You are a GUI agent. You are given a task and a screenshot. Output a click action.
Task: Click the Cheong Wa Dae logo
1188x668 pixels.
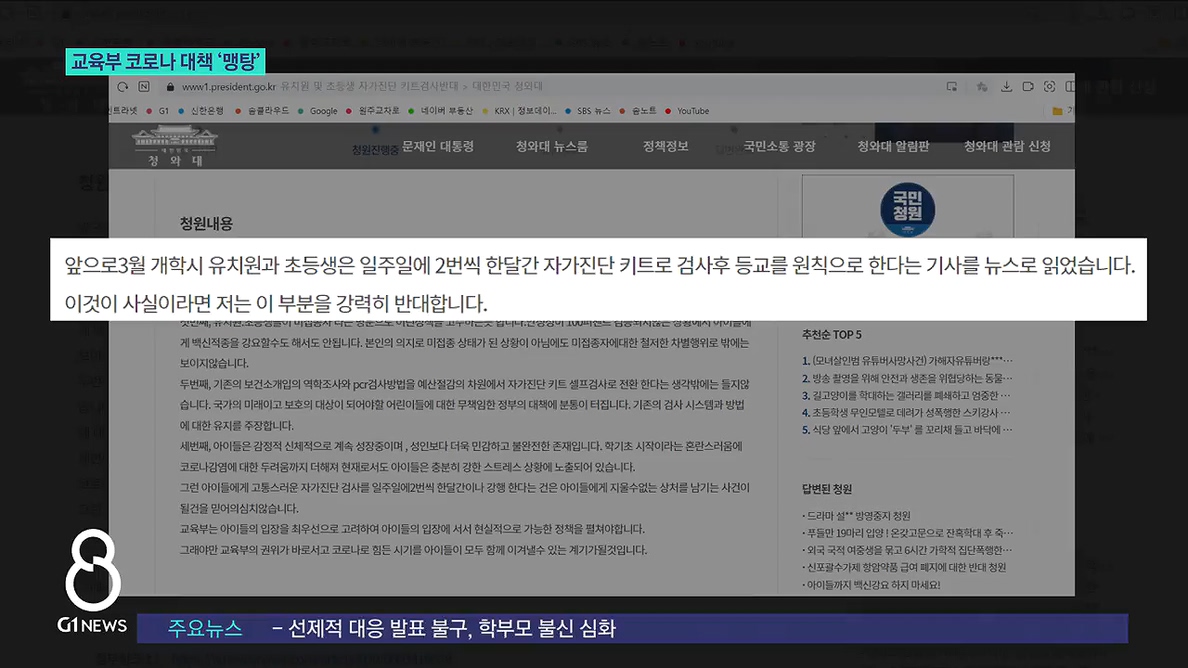click(x=175, y=146)
